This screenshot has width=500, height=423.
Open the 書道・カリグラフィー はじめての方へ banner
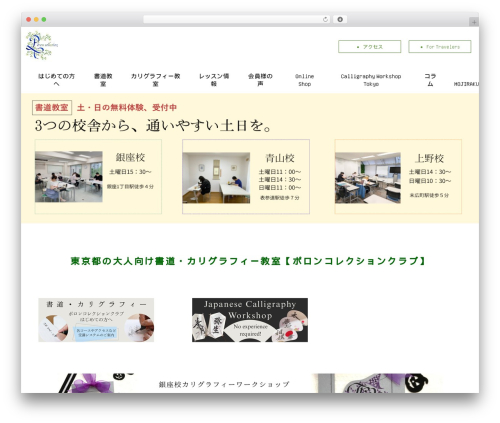coord(96,320)
